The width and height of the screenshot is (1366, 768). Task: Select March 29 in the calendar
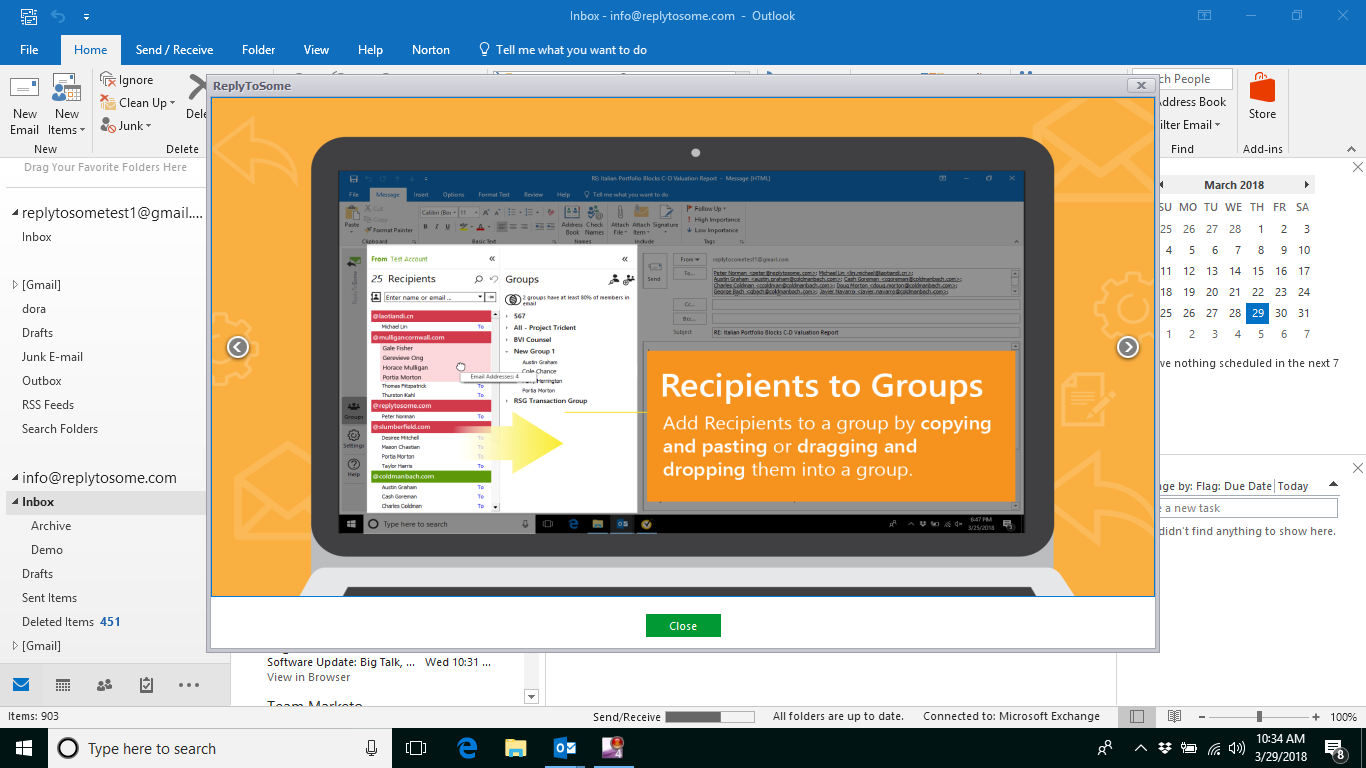tap(1257, 313)
